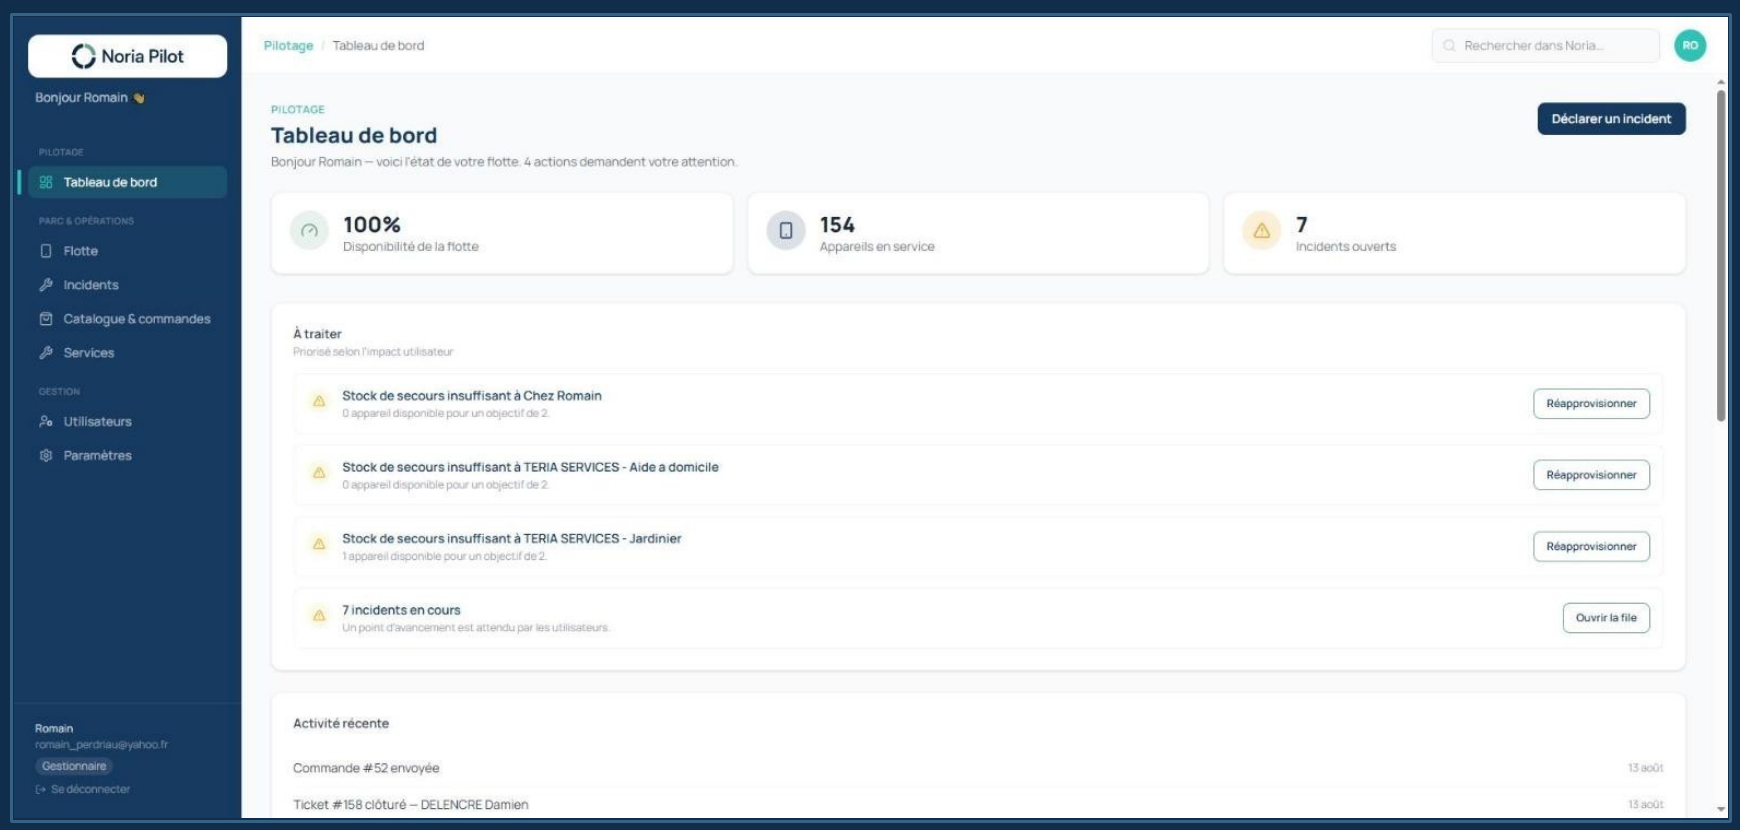Click the logout arrow icon
The height and width of the screenshot is (830, 1740).
[41, 790]
